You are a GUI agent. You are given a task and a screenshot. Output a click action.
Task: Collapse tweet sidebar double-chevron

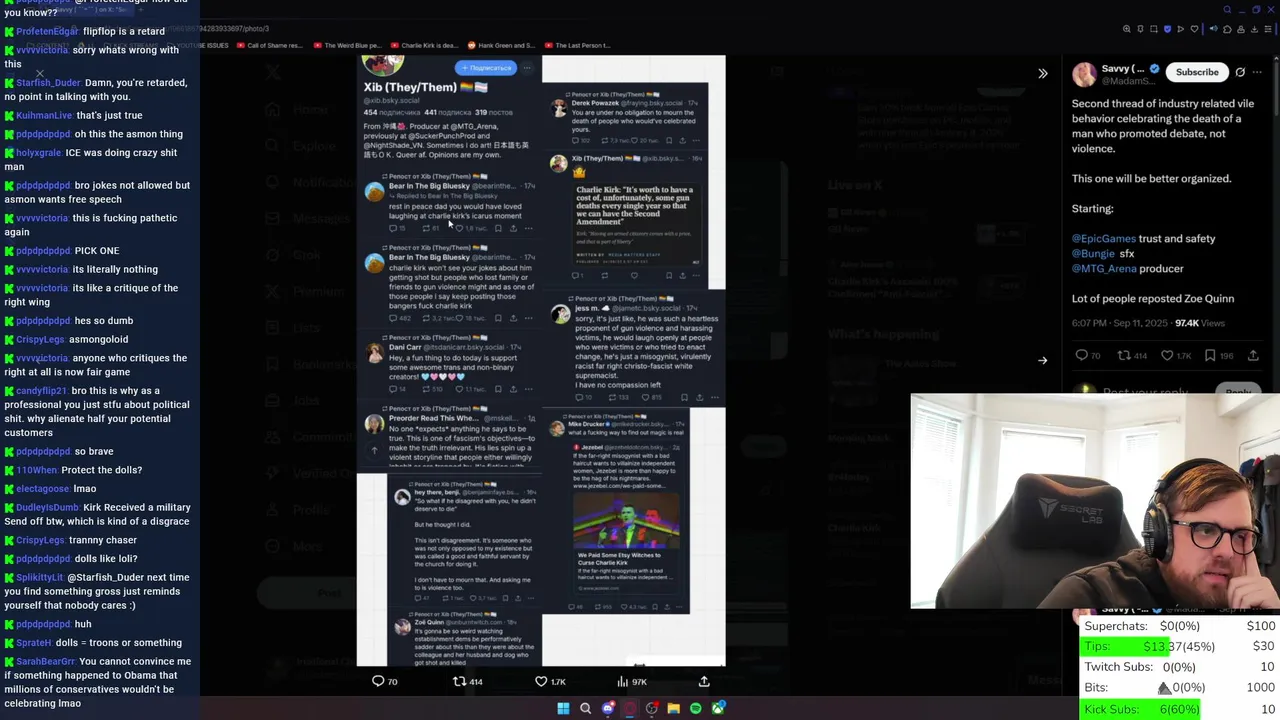(1042, 73)
